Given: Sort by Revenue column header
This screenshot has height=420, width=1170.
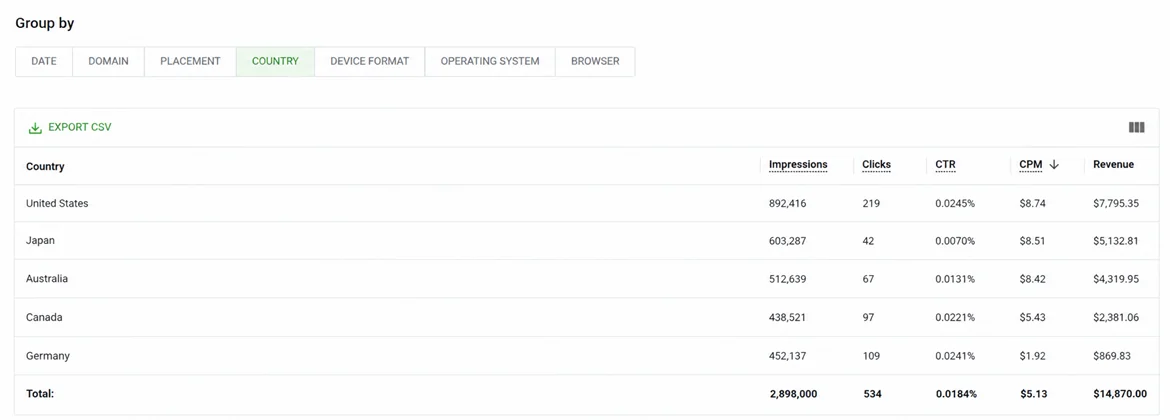Looking at the screenshot, I should click(x=1113, y=165).
